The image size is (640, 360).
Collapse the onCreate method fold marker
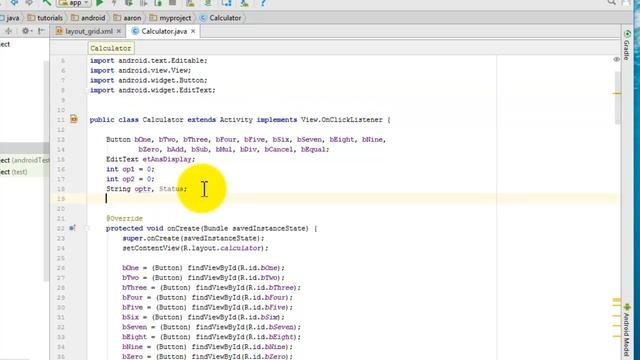tap(86, 228)
